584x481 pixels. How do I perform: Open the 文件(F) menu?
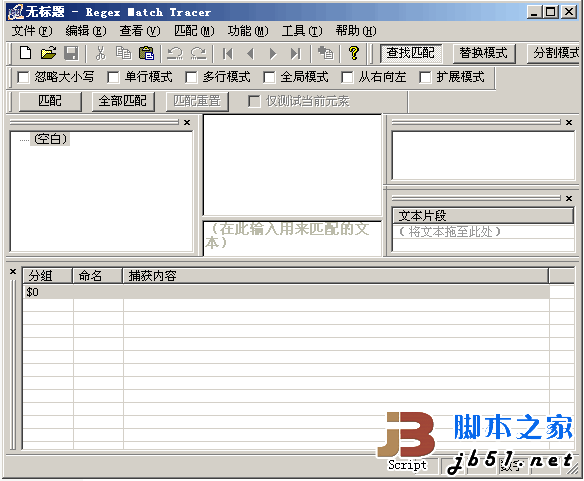pyautogui.click(x=32, y=31)
